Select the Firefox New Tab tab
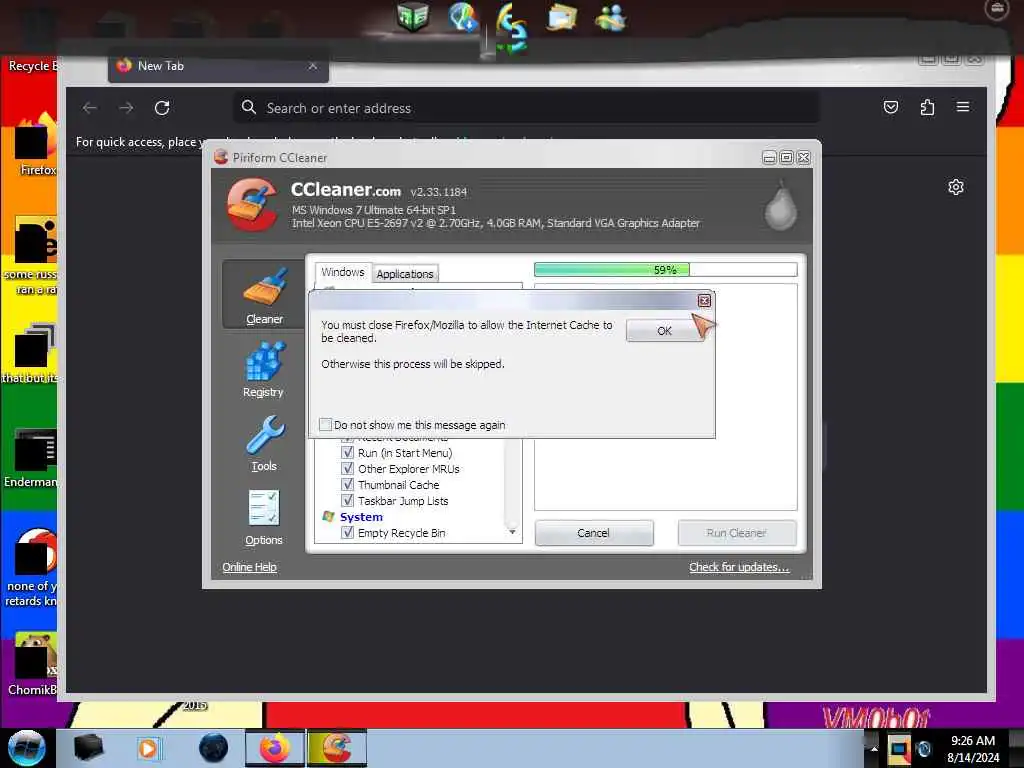This screenshot has width=1024, height=768. pyautogui.click(x=218, y=66)
